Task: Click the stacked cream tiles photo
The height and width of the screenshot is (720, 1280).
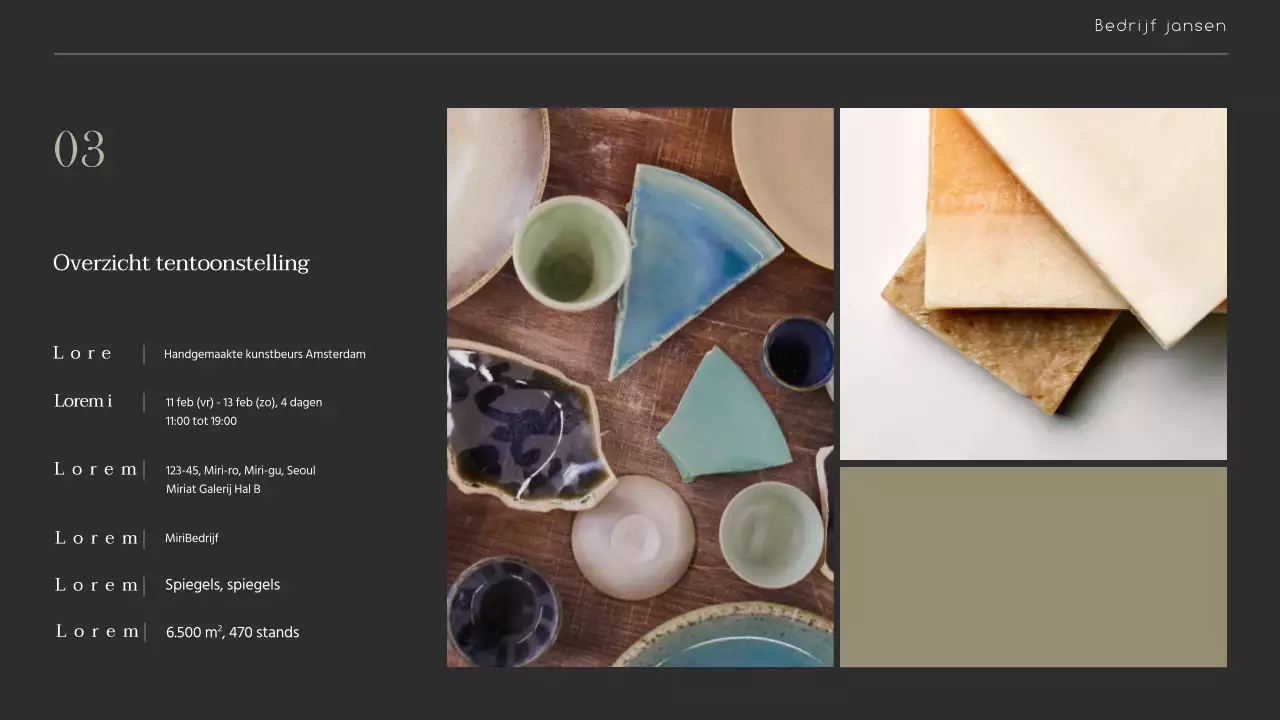Action: pos(1033,283)
